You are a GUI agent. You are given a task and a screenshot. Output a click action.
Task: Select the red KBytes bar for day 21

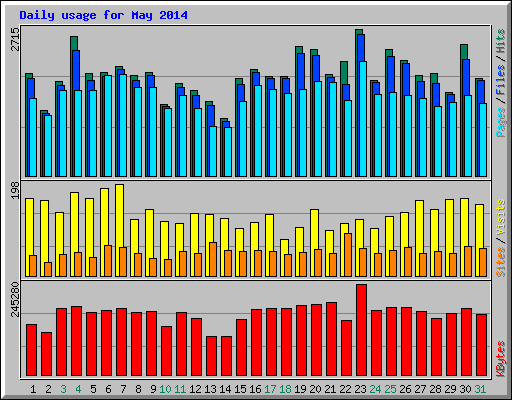point(332,339)
